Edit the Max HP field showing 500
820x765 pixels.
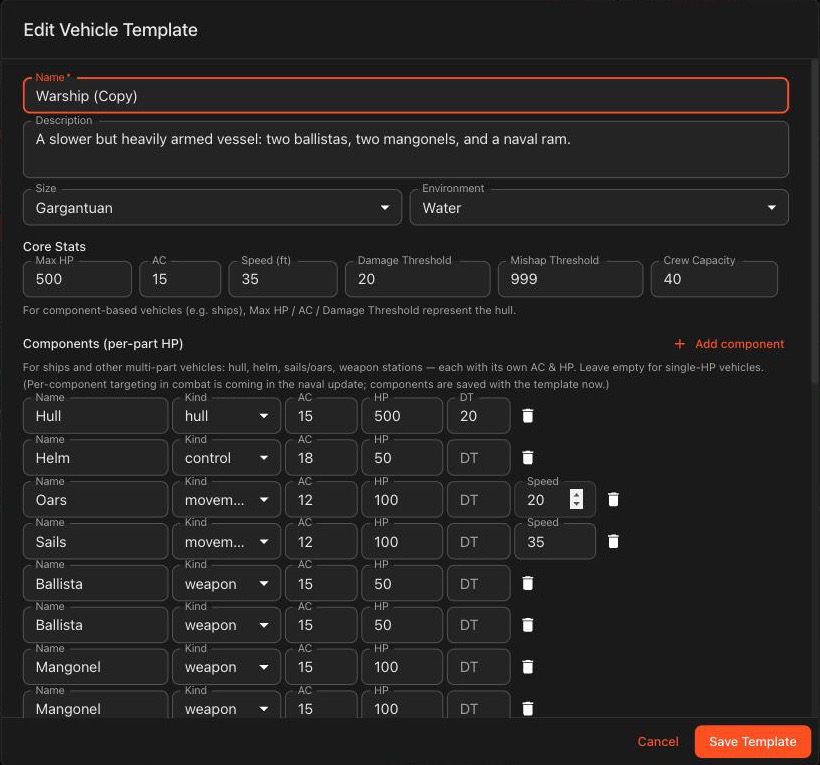pyautogui.click(x=77, y=279)
